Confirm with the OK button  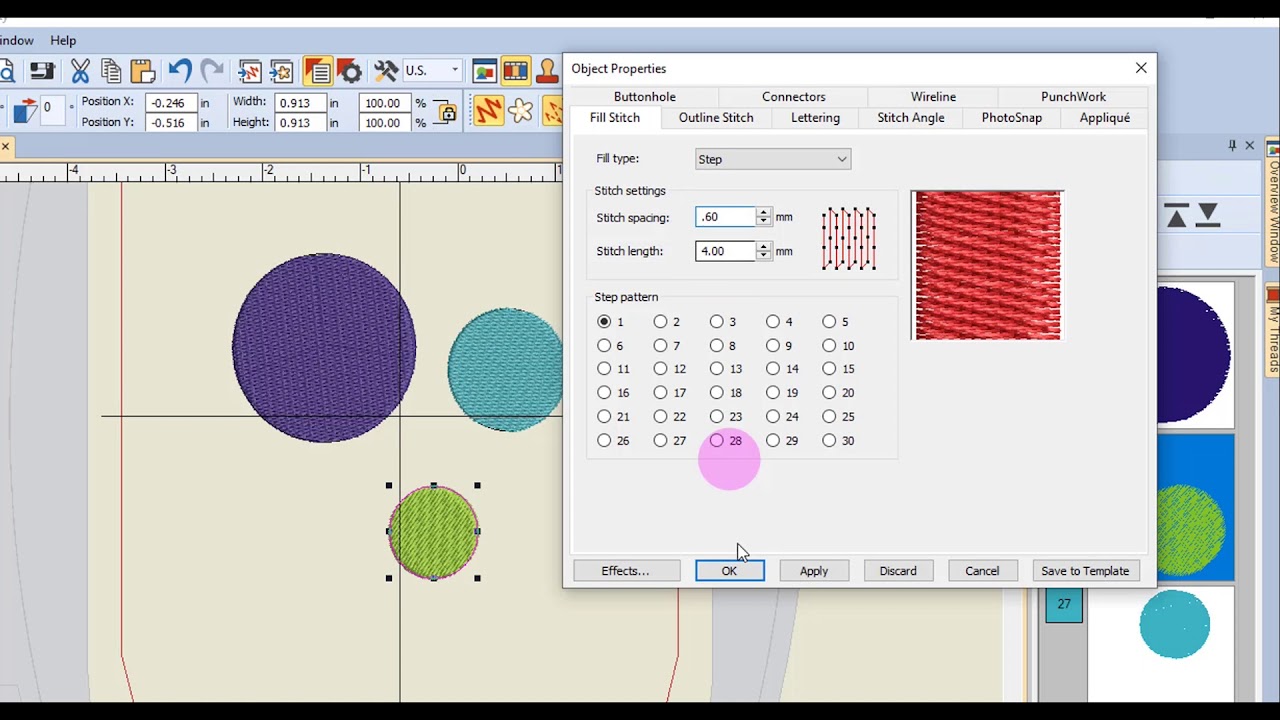point(729,571)
